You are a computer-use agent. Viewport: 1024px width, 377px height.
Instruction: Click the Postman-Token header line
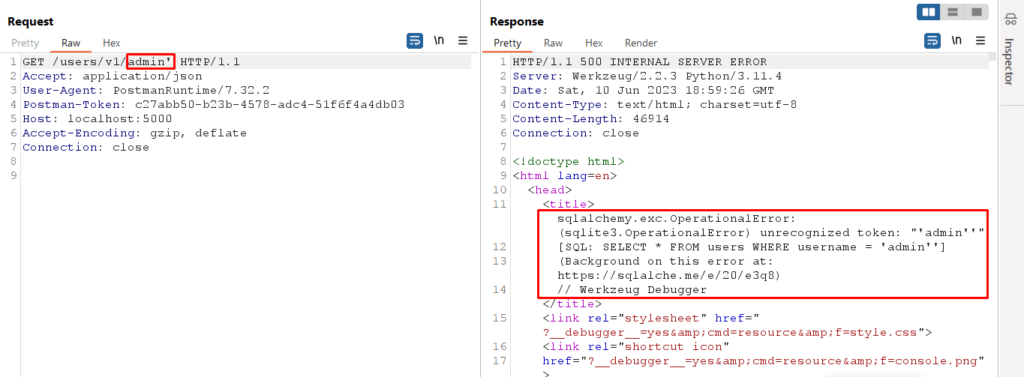[214, 105]
